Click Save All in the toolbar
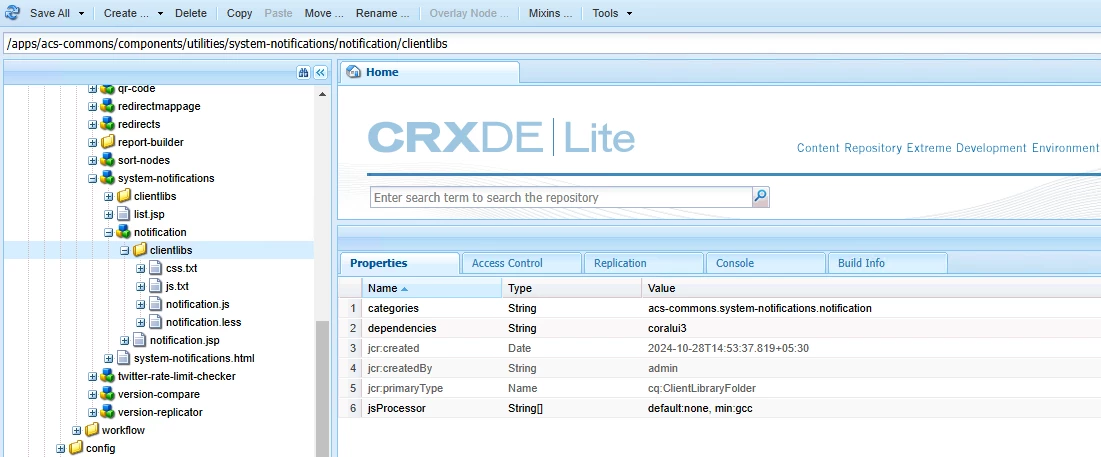This screenshot has width=1101, height=457. [x=50, y=13]
